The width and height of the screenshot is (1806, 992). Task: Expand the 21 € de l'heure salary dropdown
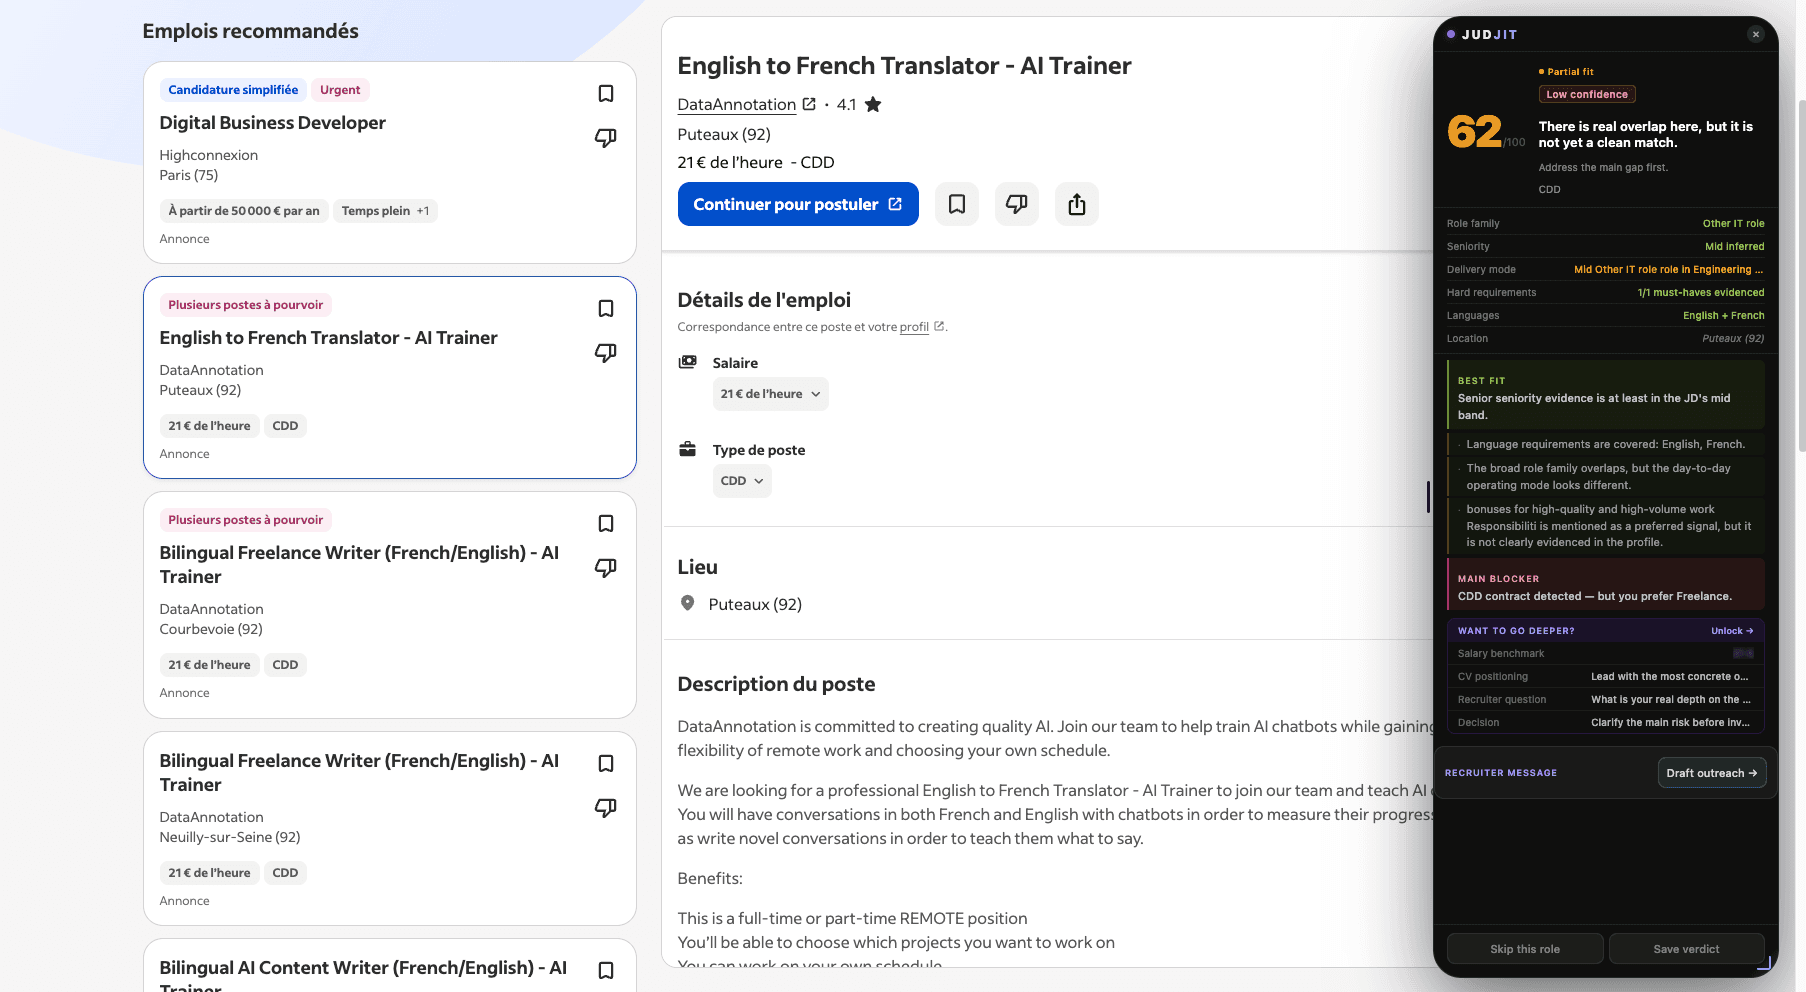click(770, 394)
